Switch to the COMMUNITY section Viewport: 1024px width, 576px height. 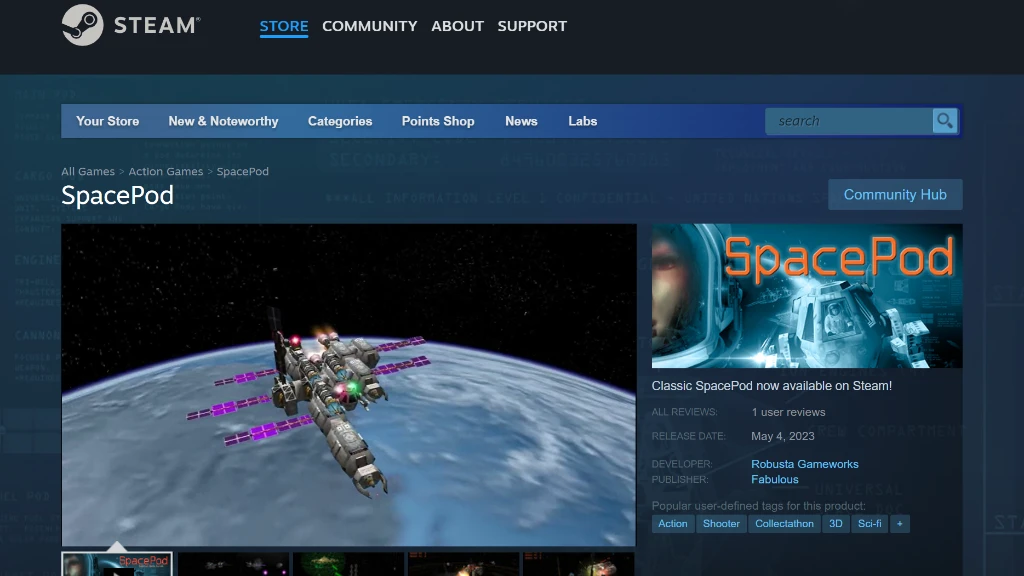click(369, 26)
